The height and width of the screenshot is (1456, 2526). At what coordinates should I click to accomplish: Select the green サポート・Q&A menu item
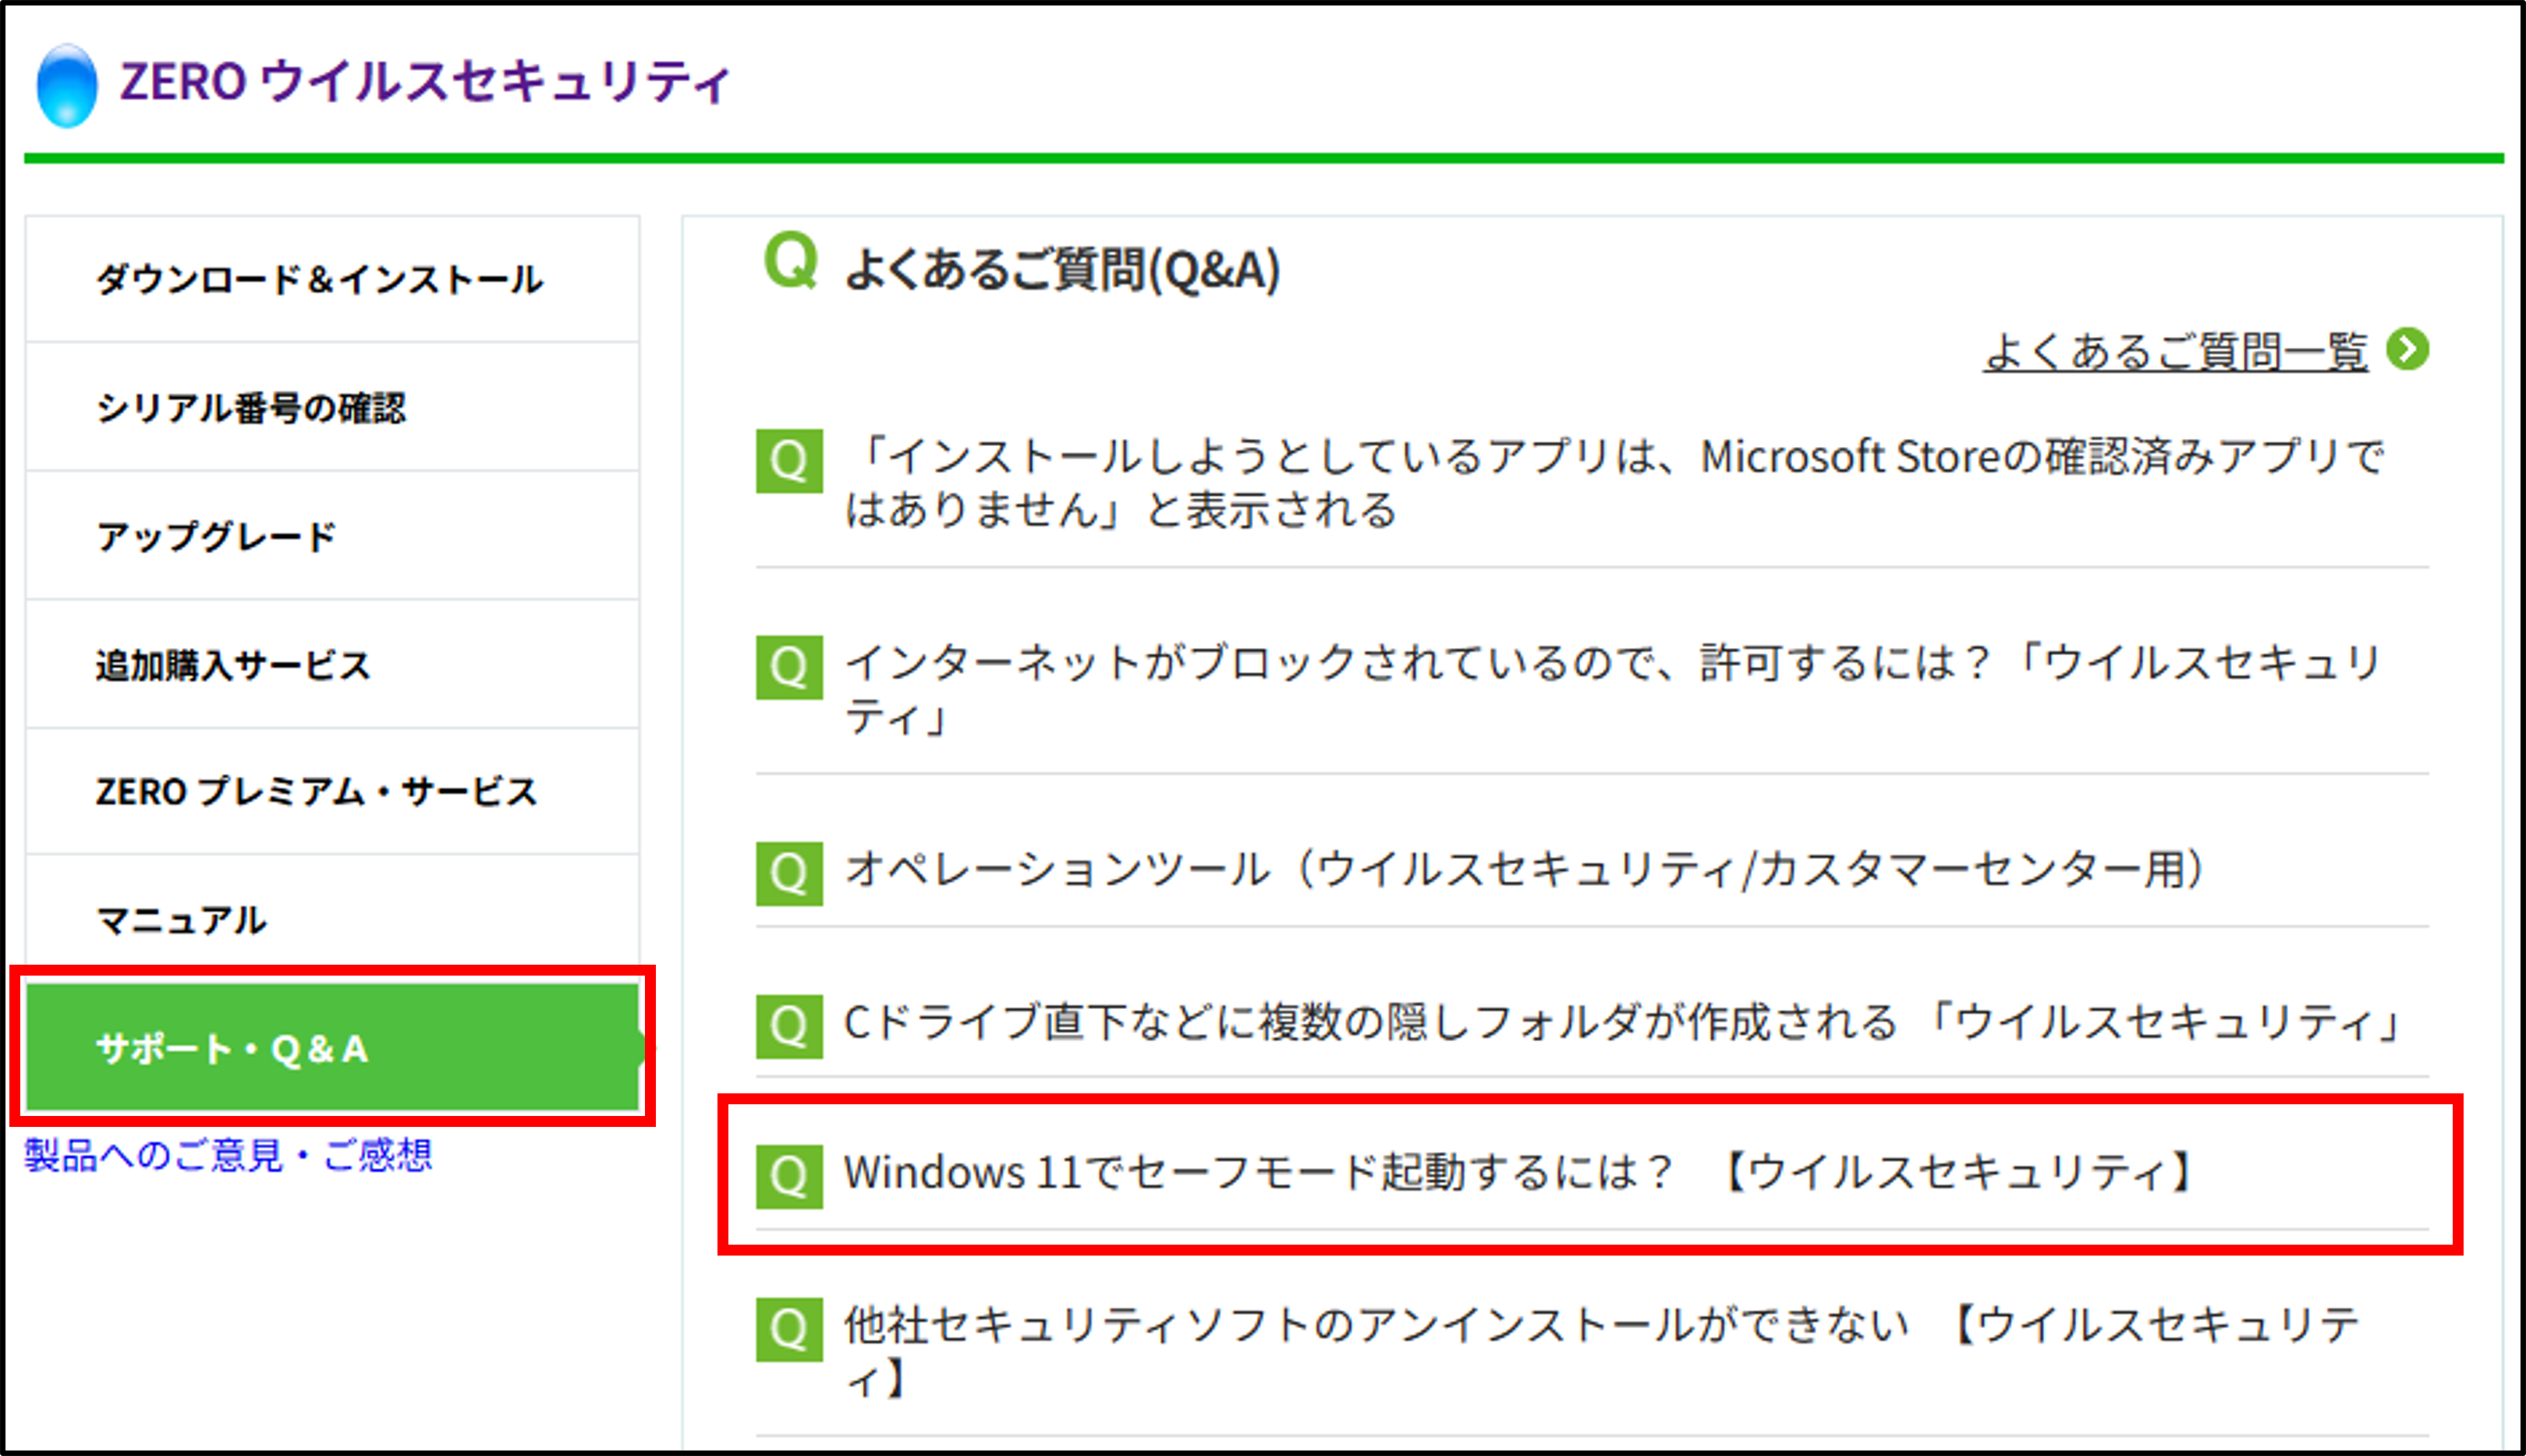pyautogui.click(x=332, y=1047)
